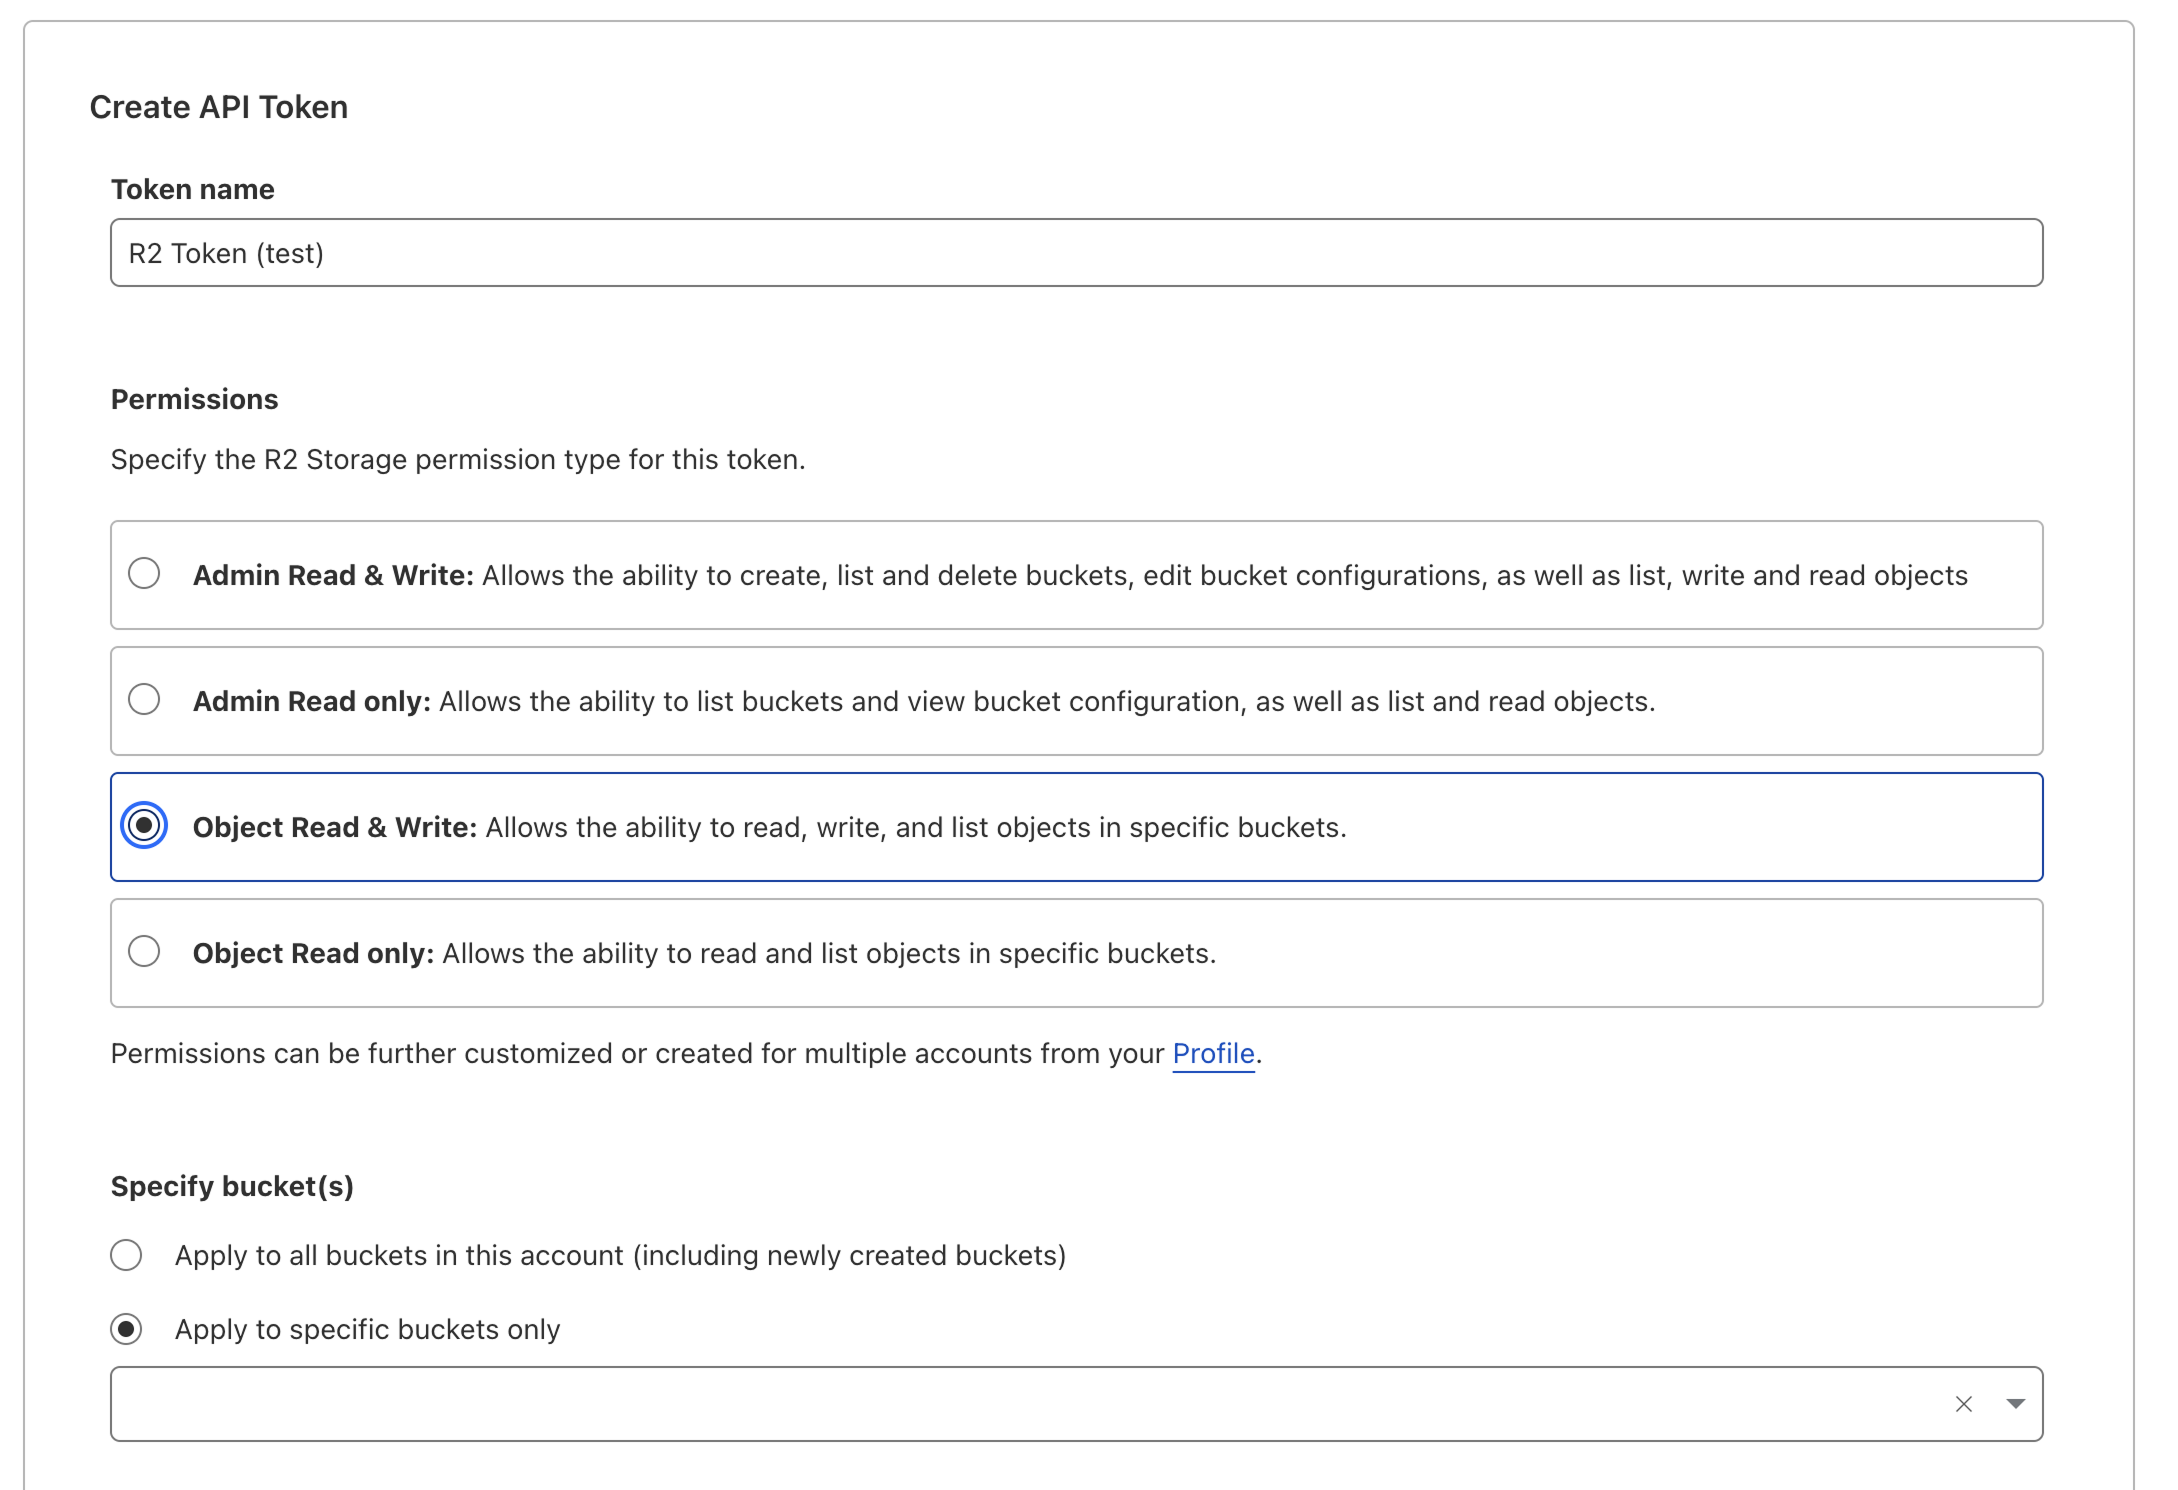Image resolution: width=2178 pixels, height=1490 pixels.
Task: Expand the specific buckets dropdown arrow
Action: pos(2016,1404)
